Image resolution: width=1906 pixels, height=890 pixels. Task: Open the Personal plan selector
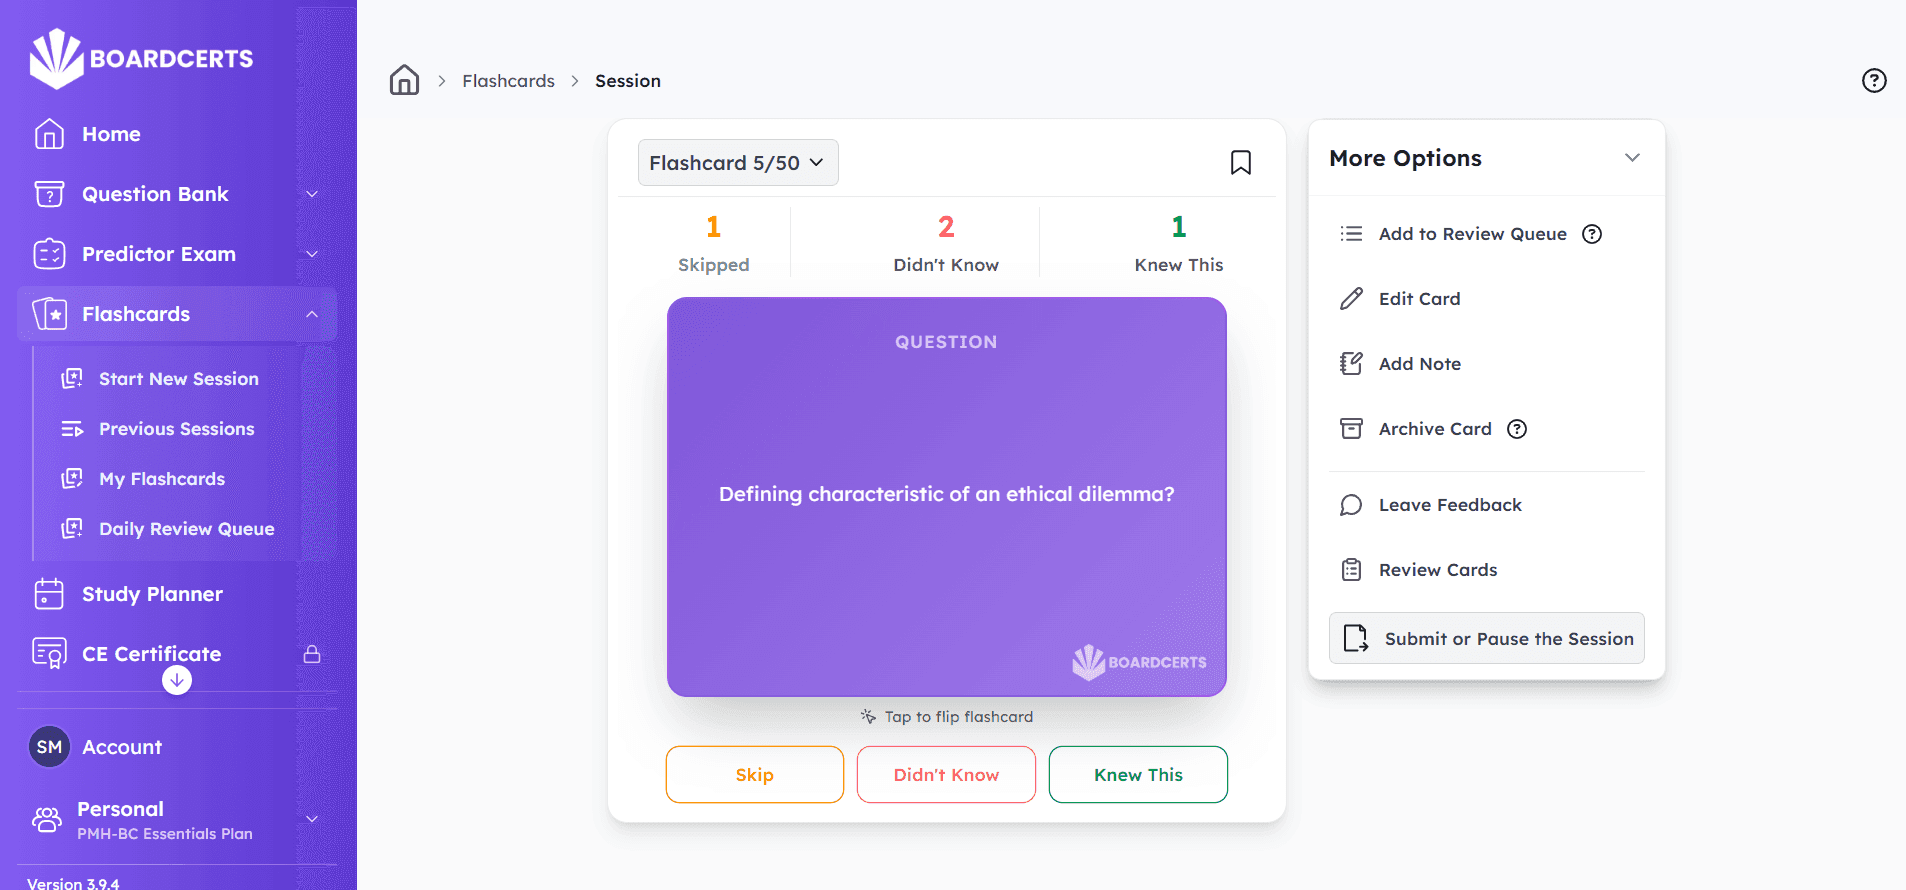click(312, 819)
